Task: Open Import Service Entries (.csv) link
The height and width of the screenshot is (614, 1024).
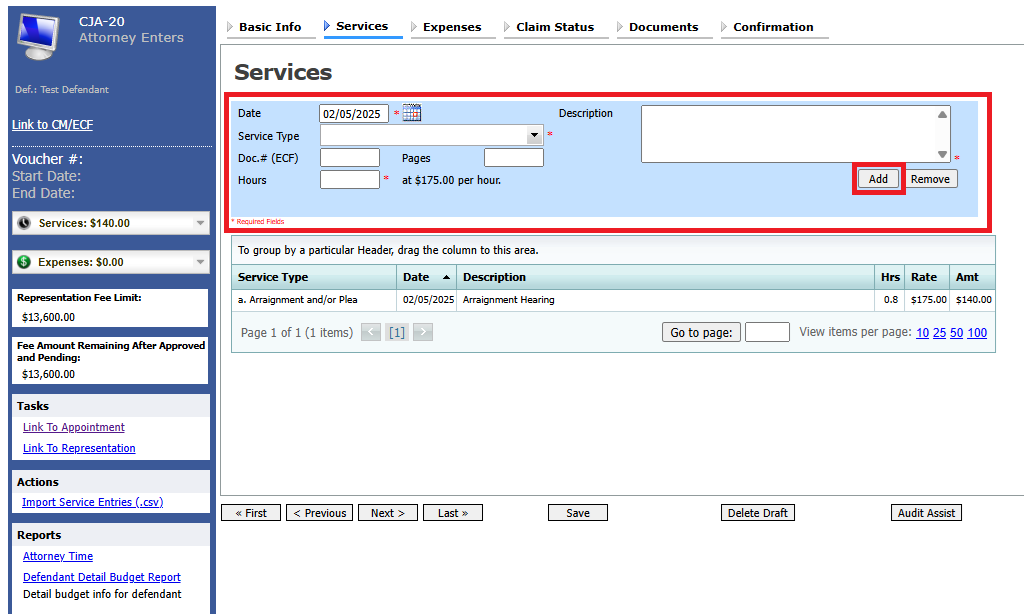Action: (x=92, y=502)
